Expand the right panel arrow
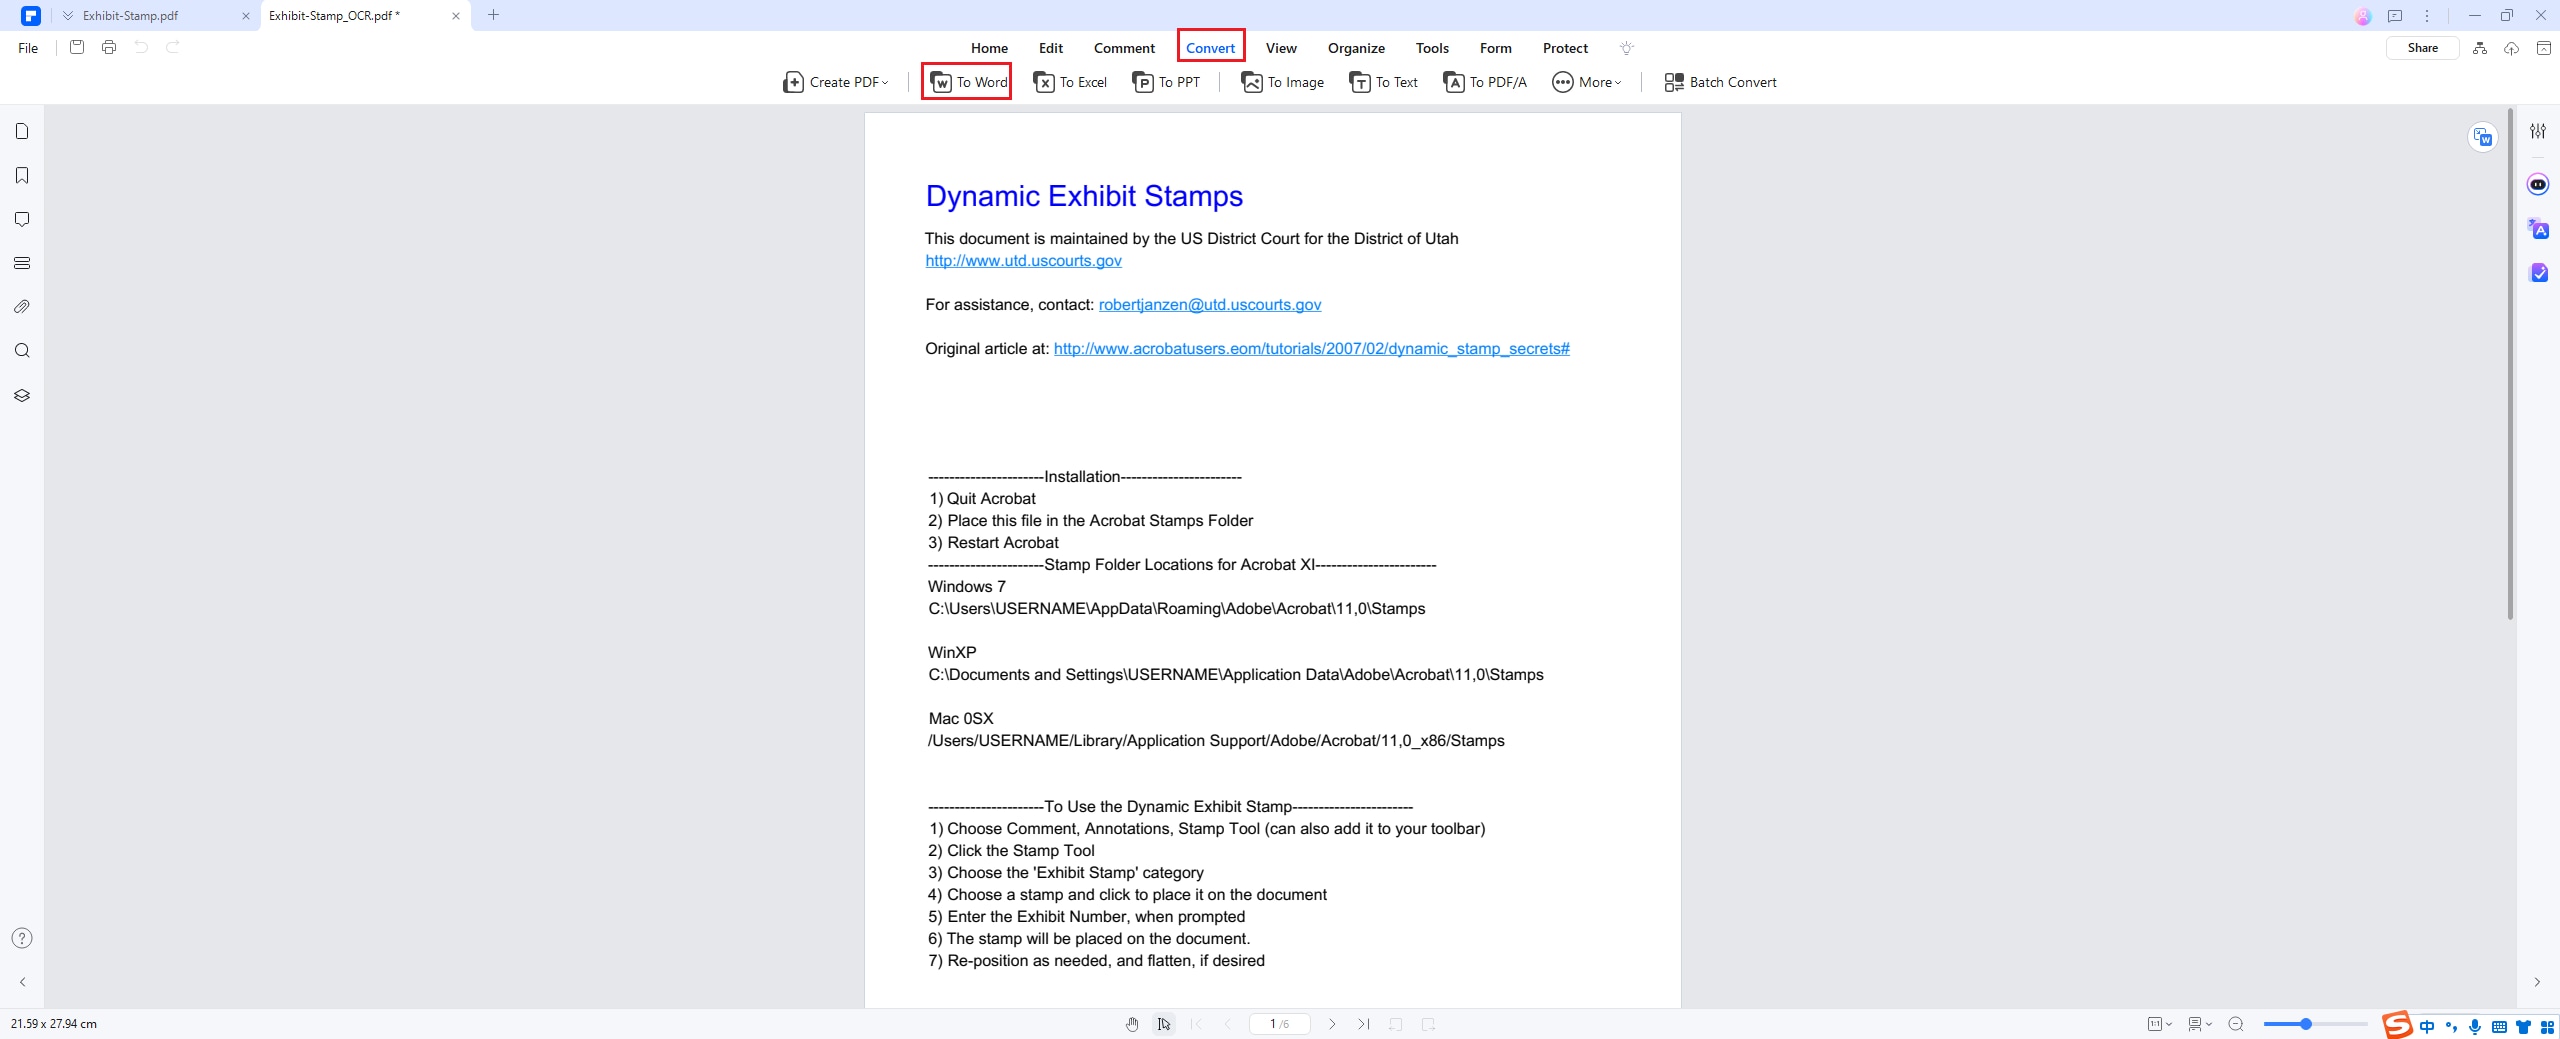 pyautogui.click(x=2537, y=982)
